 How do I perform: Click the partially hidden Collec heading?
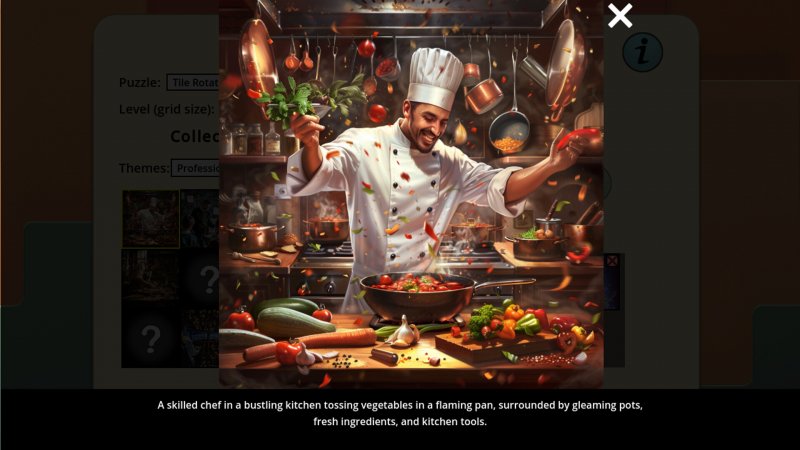pyautogui.click(x=194, y=136)
